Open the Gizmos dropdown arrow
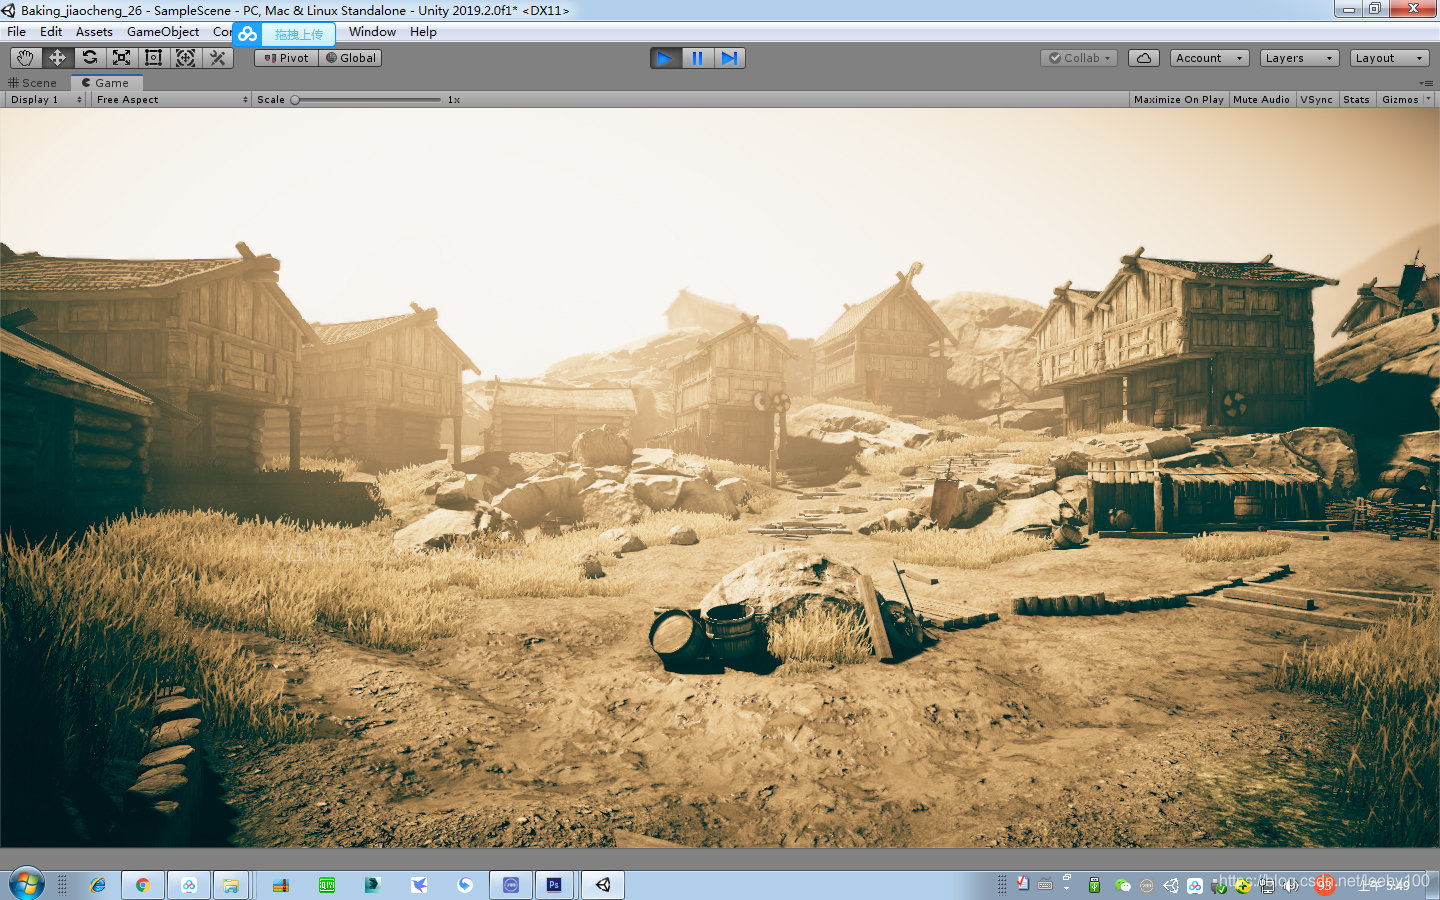The height and width of the screenshot is (900, 1440). point(1428,100)
